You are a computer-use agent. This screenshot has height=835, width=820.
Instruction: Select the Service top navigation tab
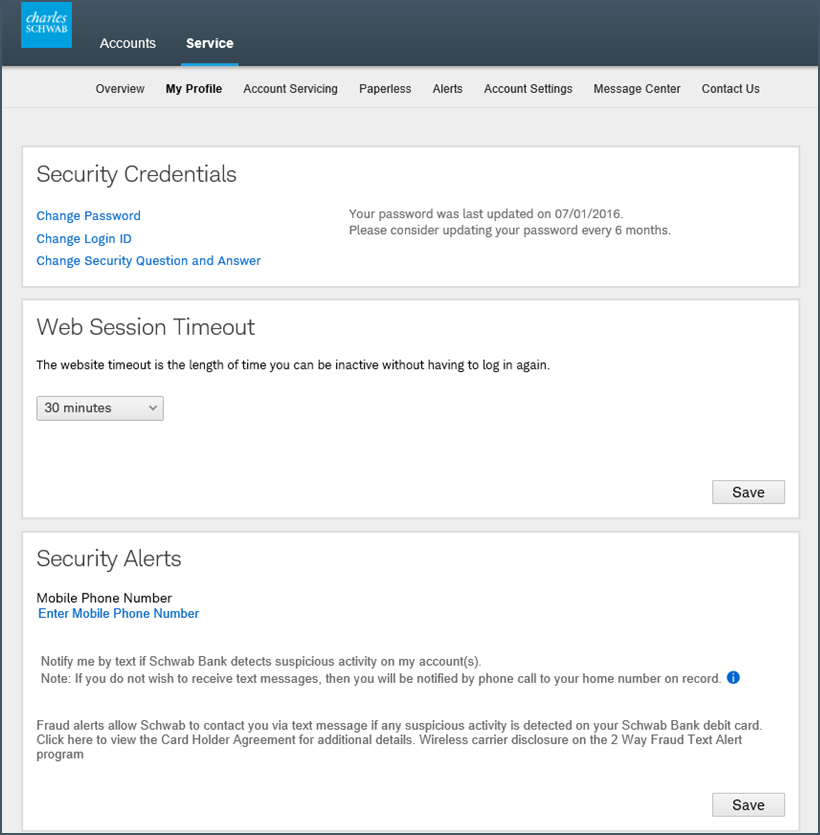point(210,43)
